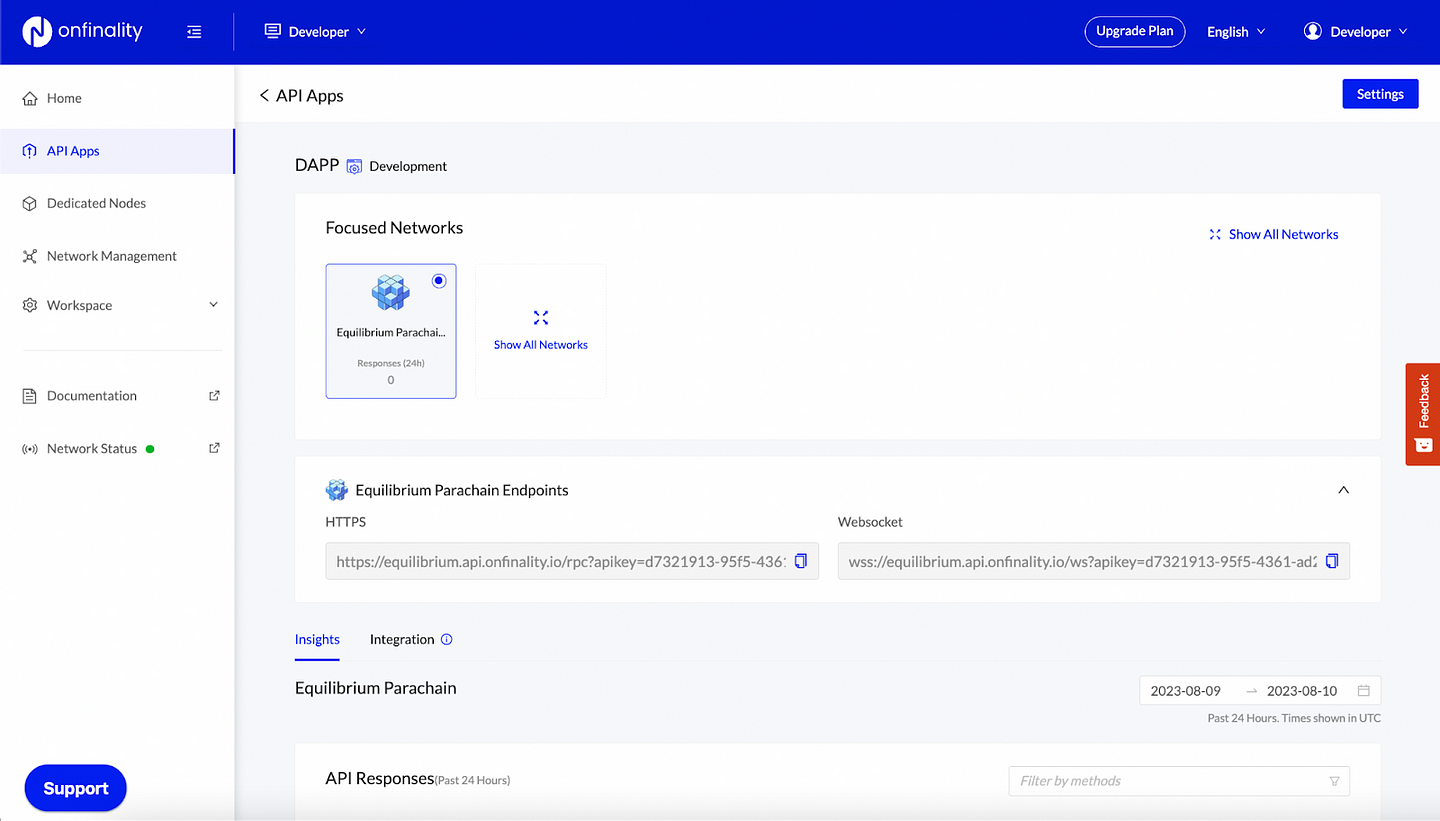Open the Developer workspace dropdown
This screenshot has height=821, width=1440.
[315, 32]
